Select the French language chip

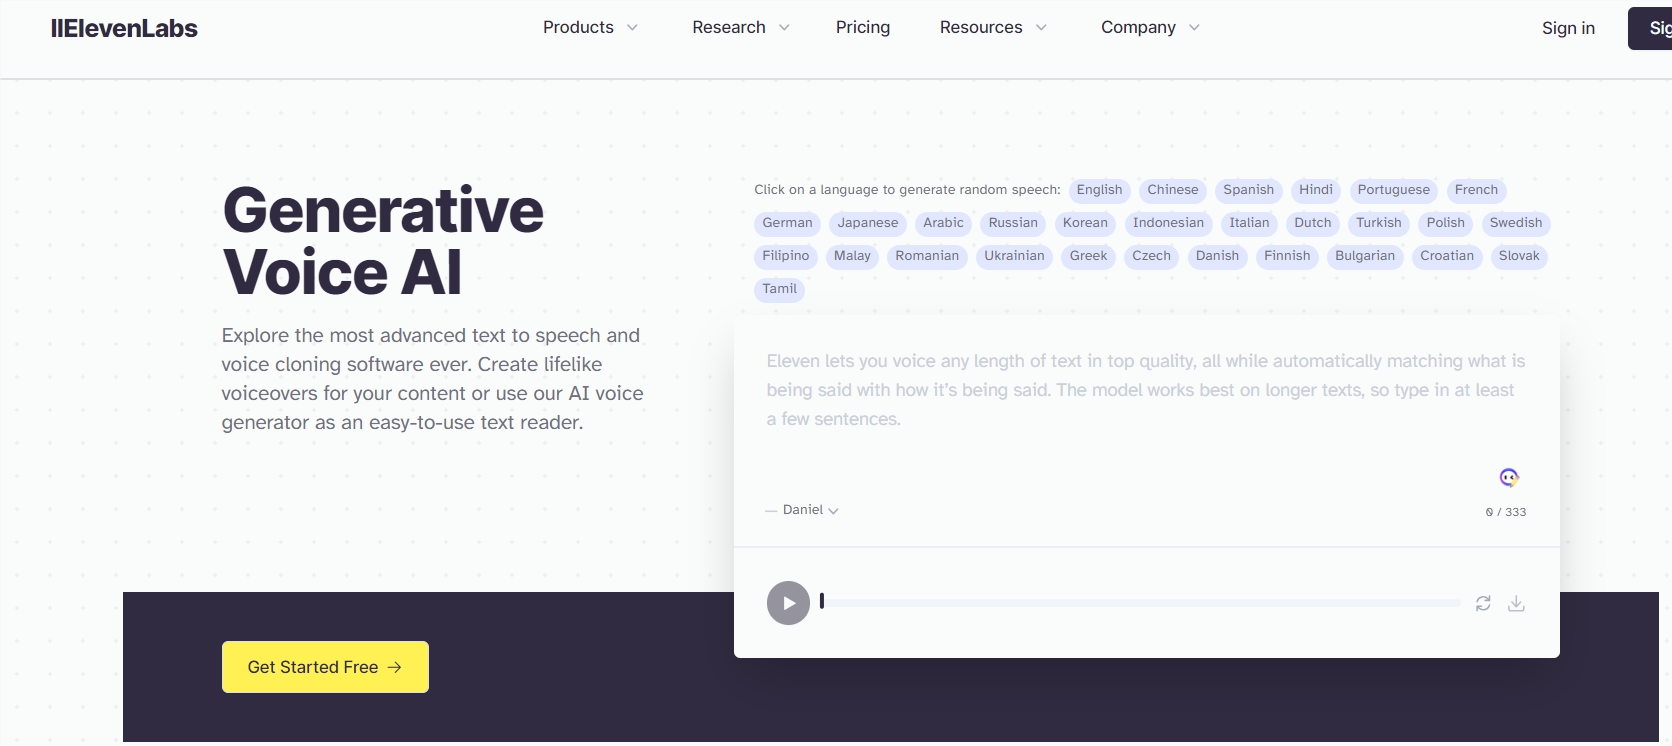point(1476,190)
